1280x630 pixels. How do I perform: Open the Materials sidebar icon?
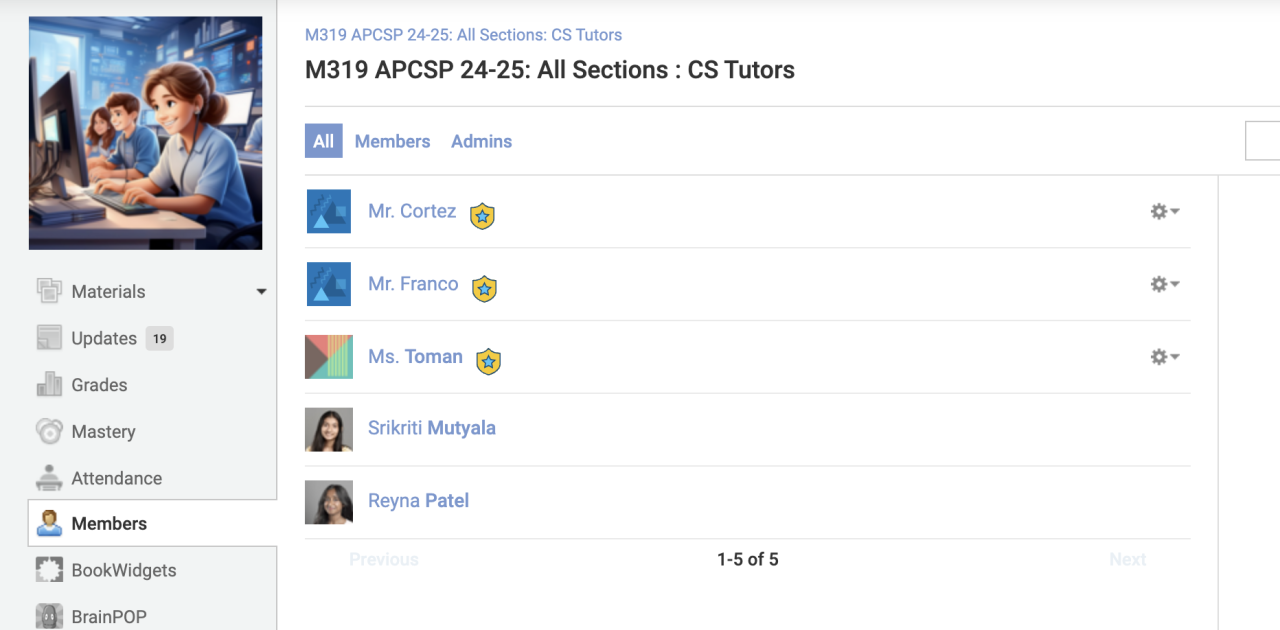coord(49,291)
